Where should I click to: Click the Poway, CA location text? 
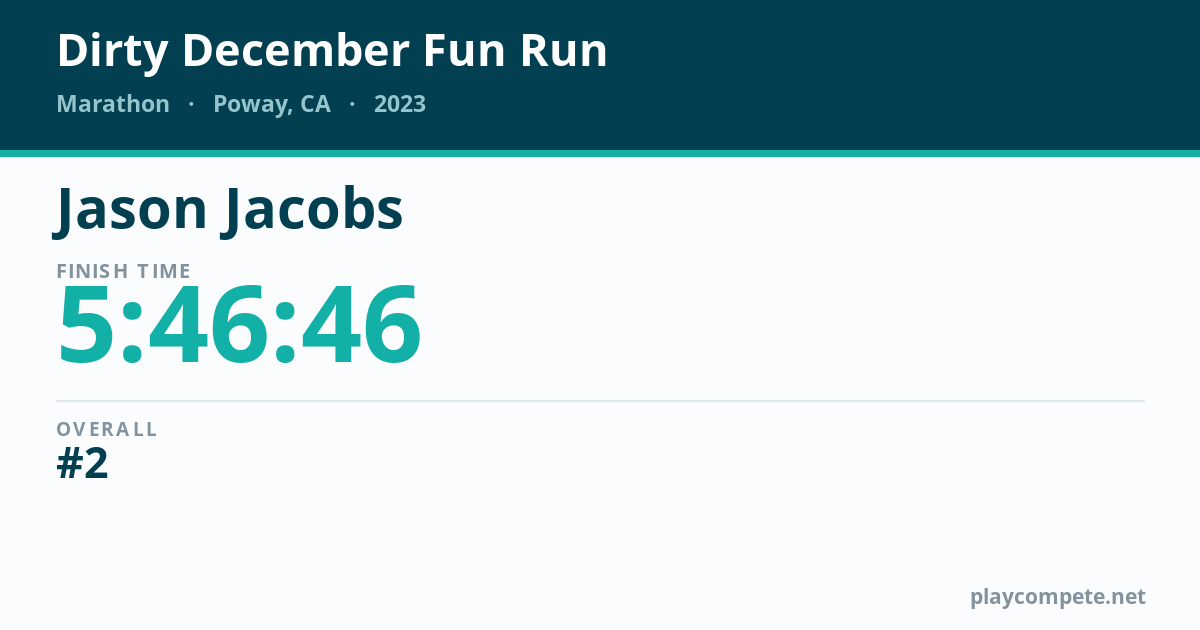[272, 105]
